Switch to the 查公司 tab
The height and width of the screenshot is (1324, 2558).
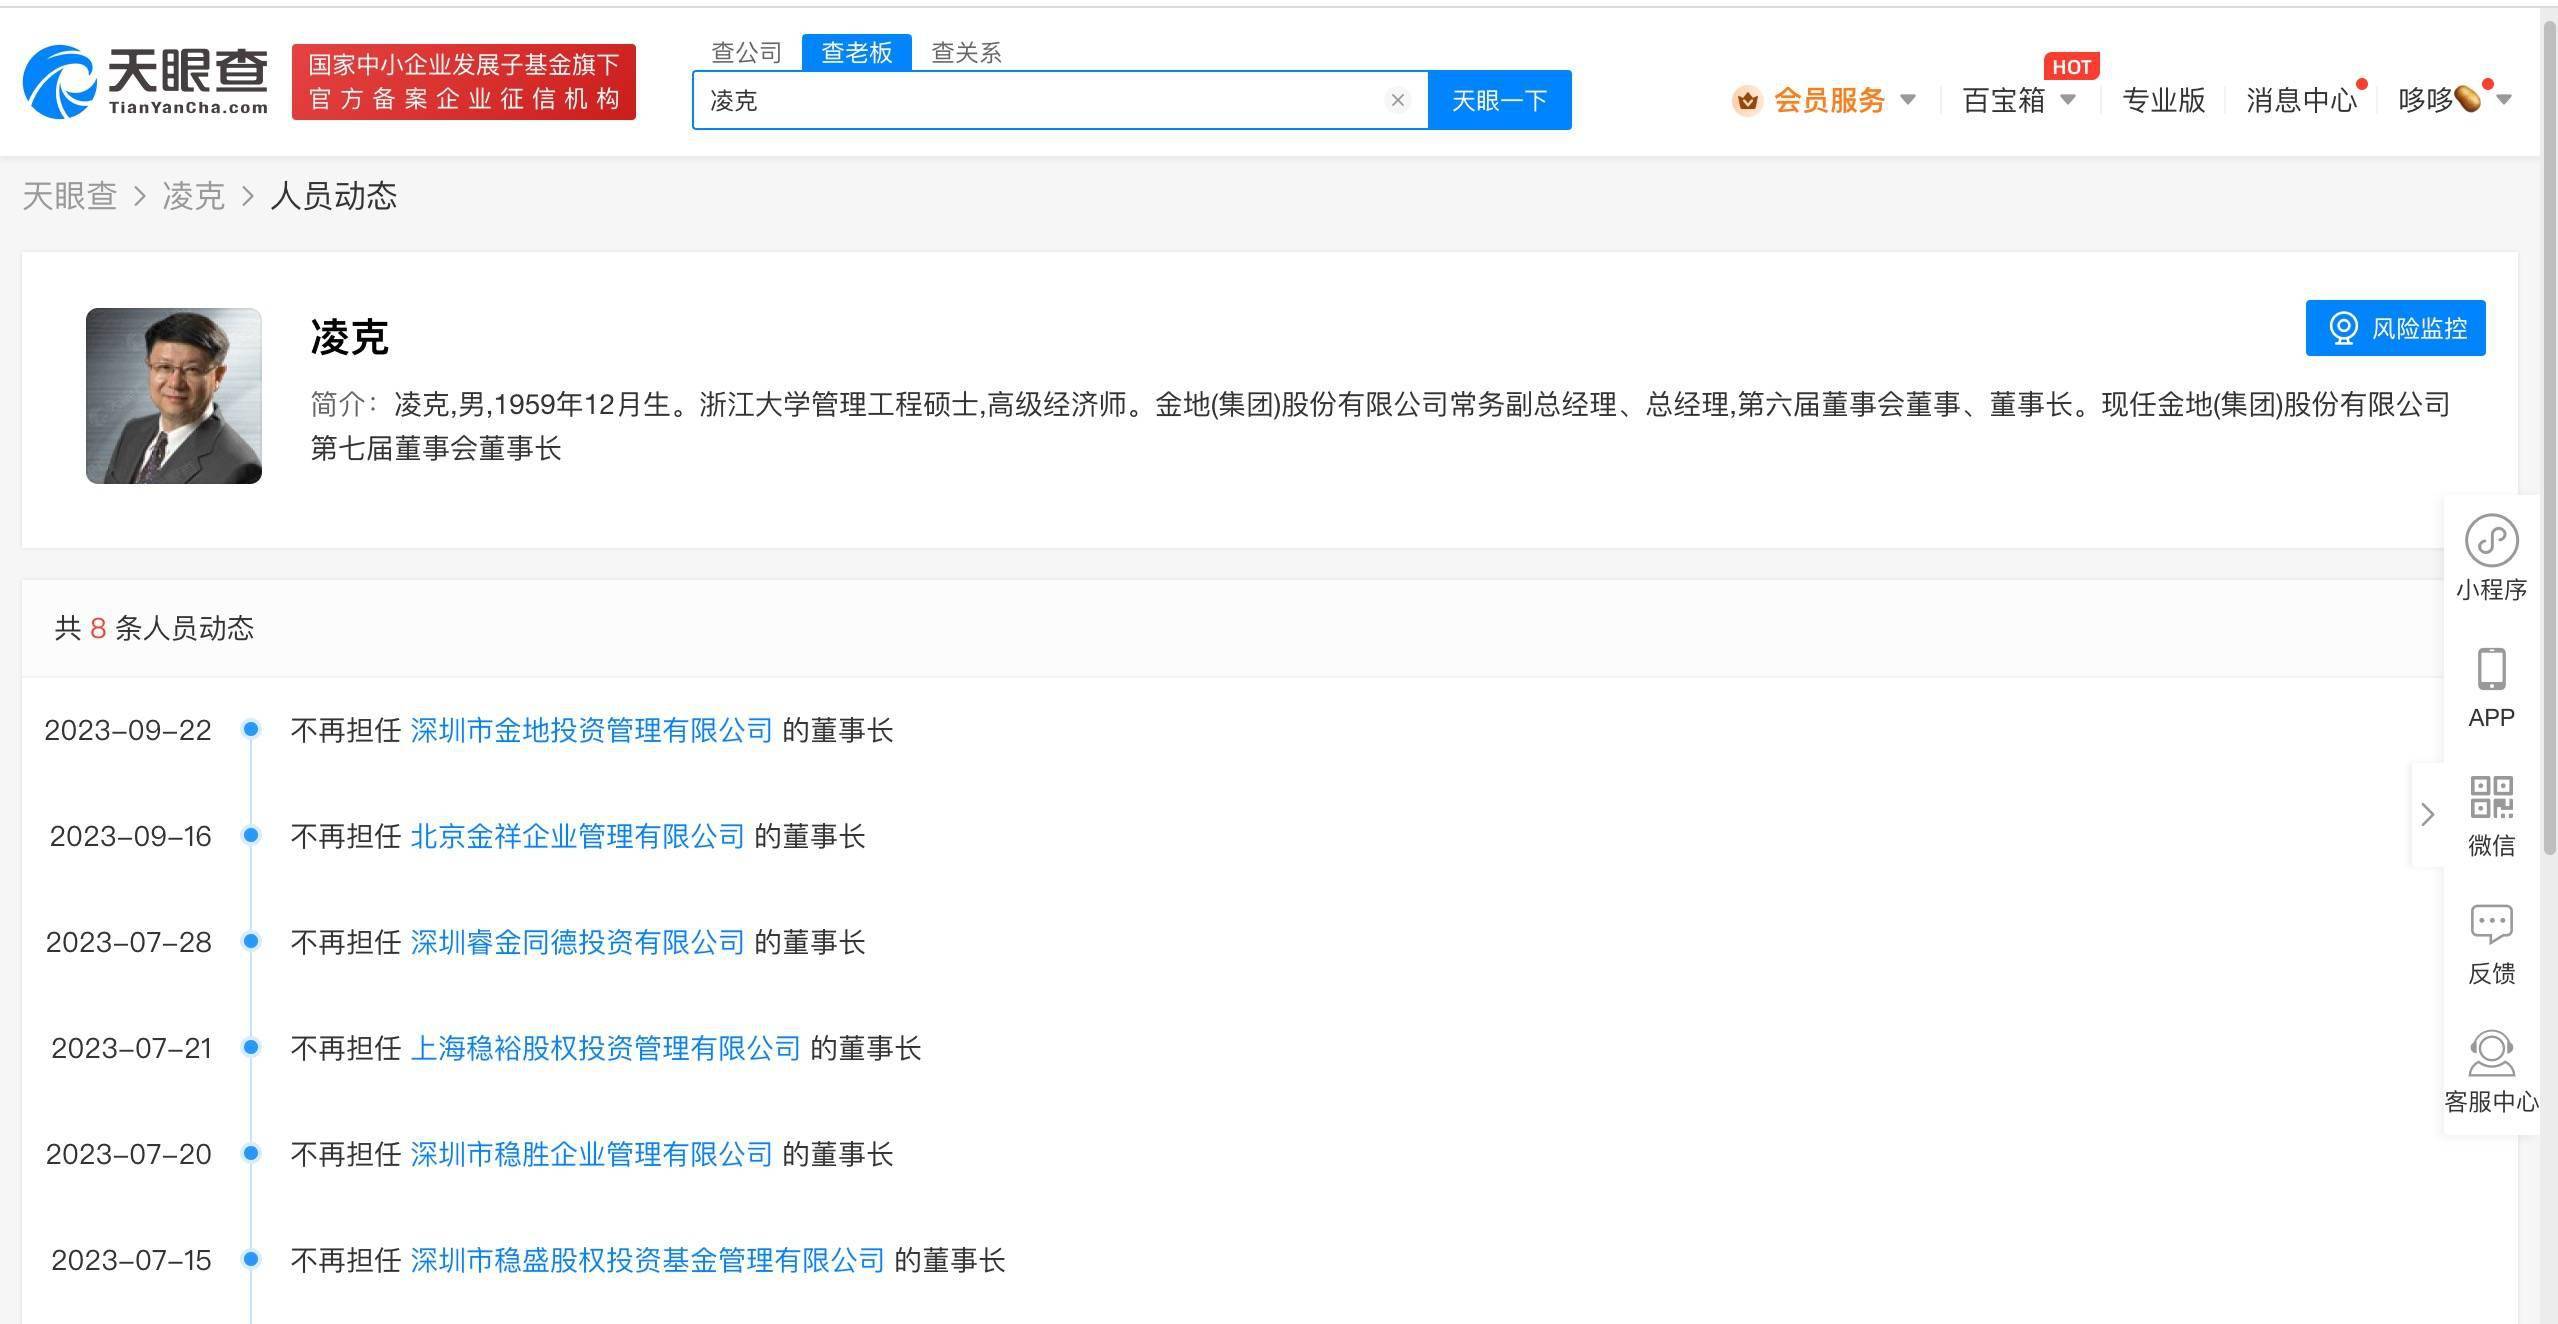[x=746, y=52]
